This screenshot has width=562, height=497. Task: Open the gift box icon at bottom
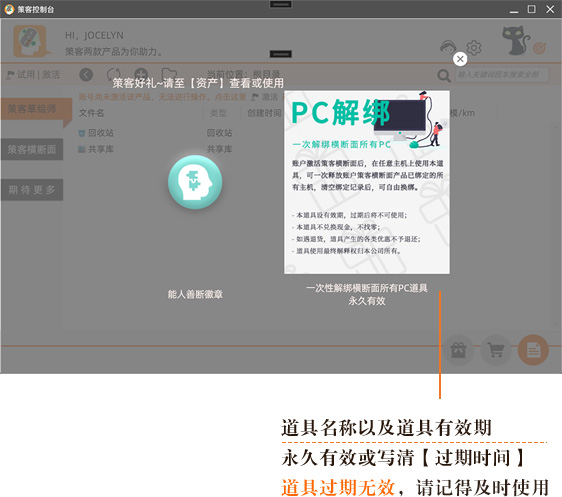(x=458, y=350)
